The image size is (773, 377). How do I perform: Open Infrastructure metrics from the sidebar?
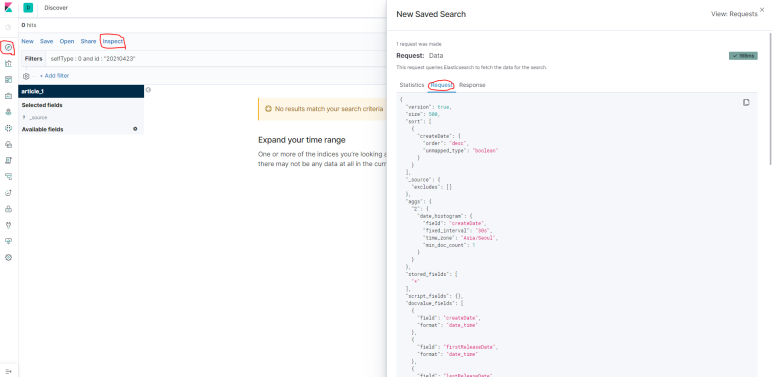tap(8, 144)
